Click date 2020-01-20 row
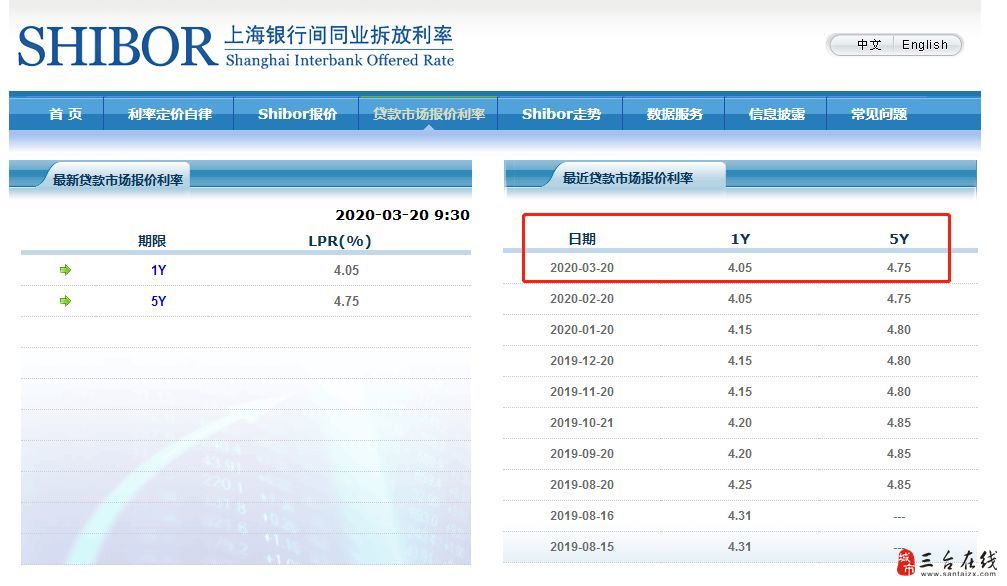 pyautogui.click(x=582, y=330)
